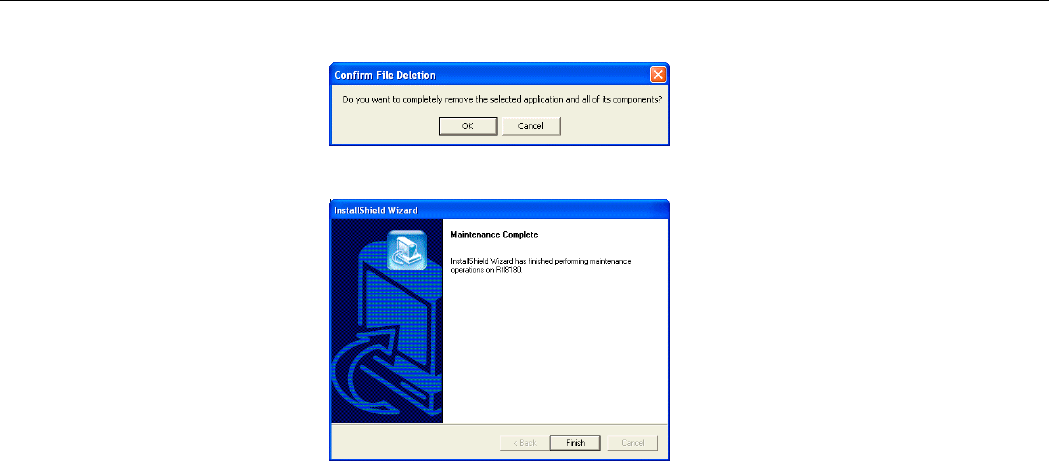Screen dimensions: 1049x461
Task: Click the disabled Cancel button in wizard
Action: pos(632,443)
